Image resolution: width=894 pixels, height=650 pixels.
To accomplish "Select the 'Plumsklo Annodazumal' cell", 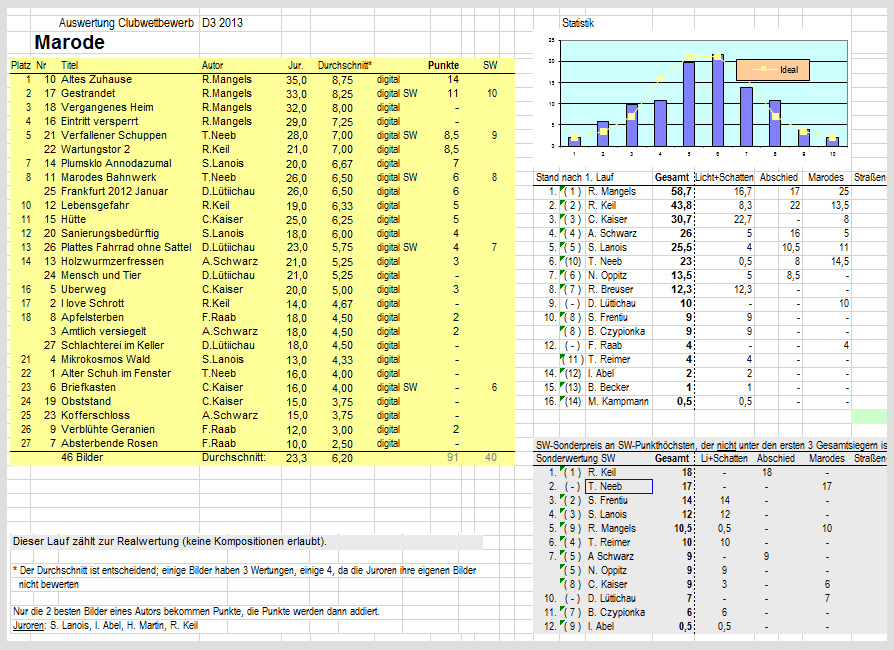I will tap(116, 163).
